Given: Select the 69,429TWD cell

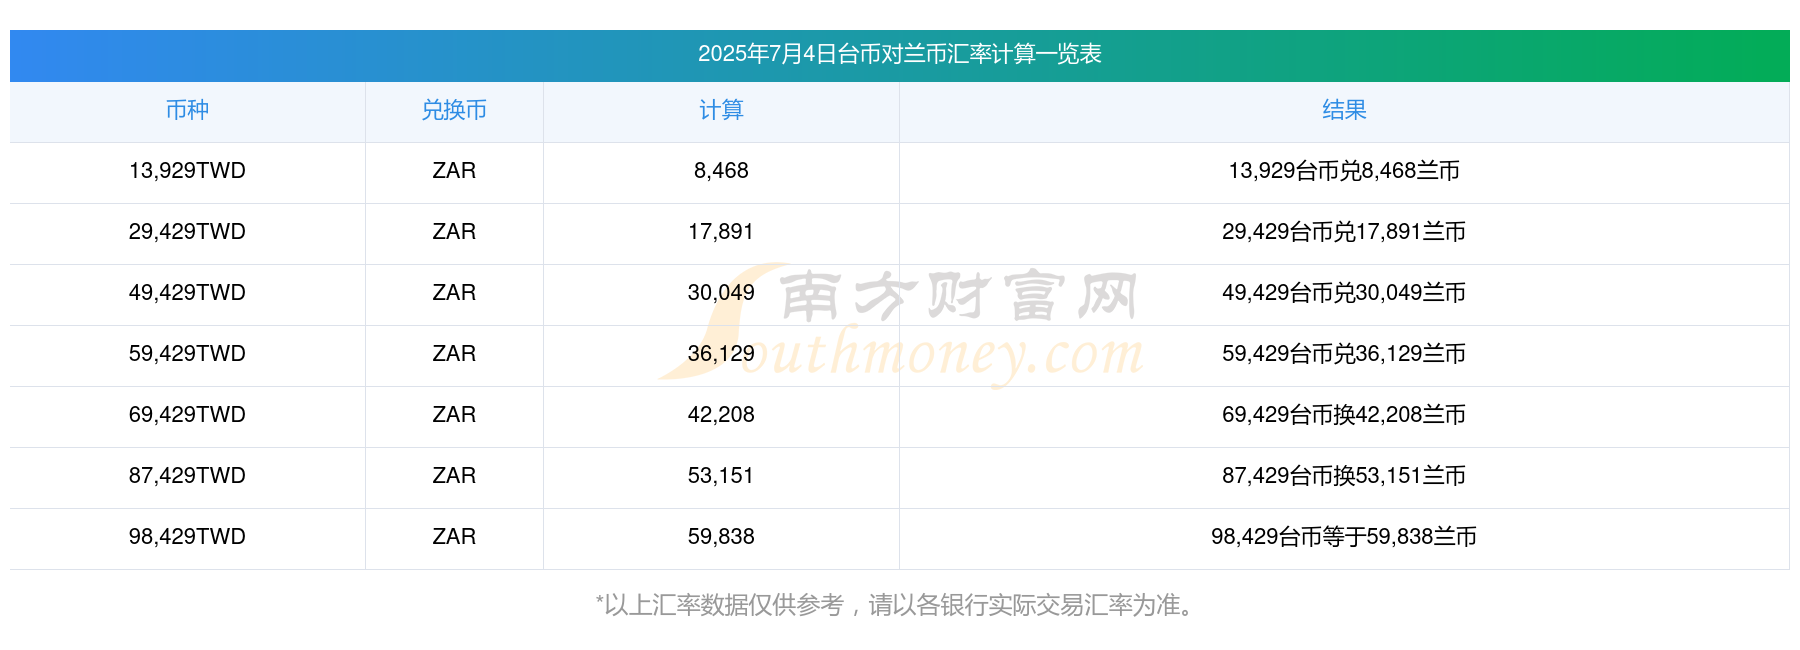Looking at the screenshot, I should point(187,415).
